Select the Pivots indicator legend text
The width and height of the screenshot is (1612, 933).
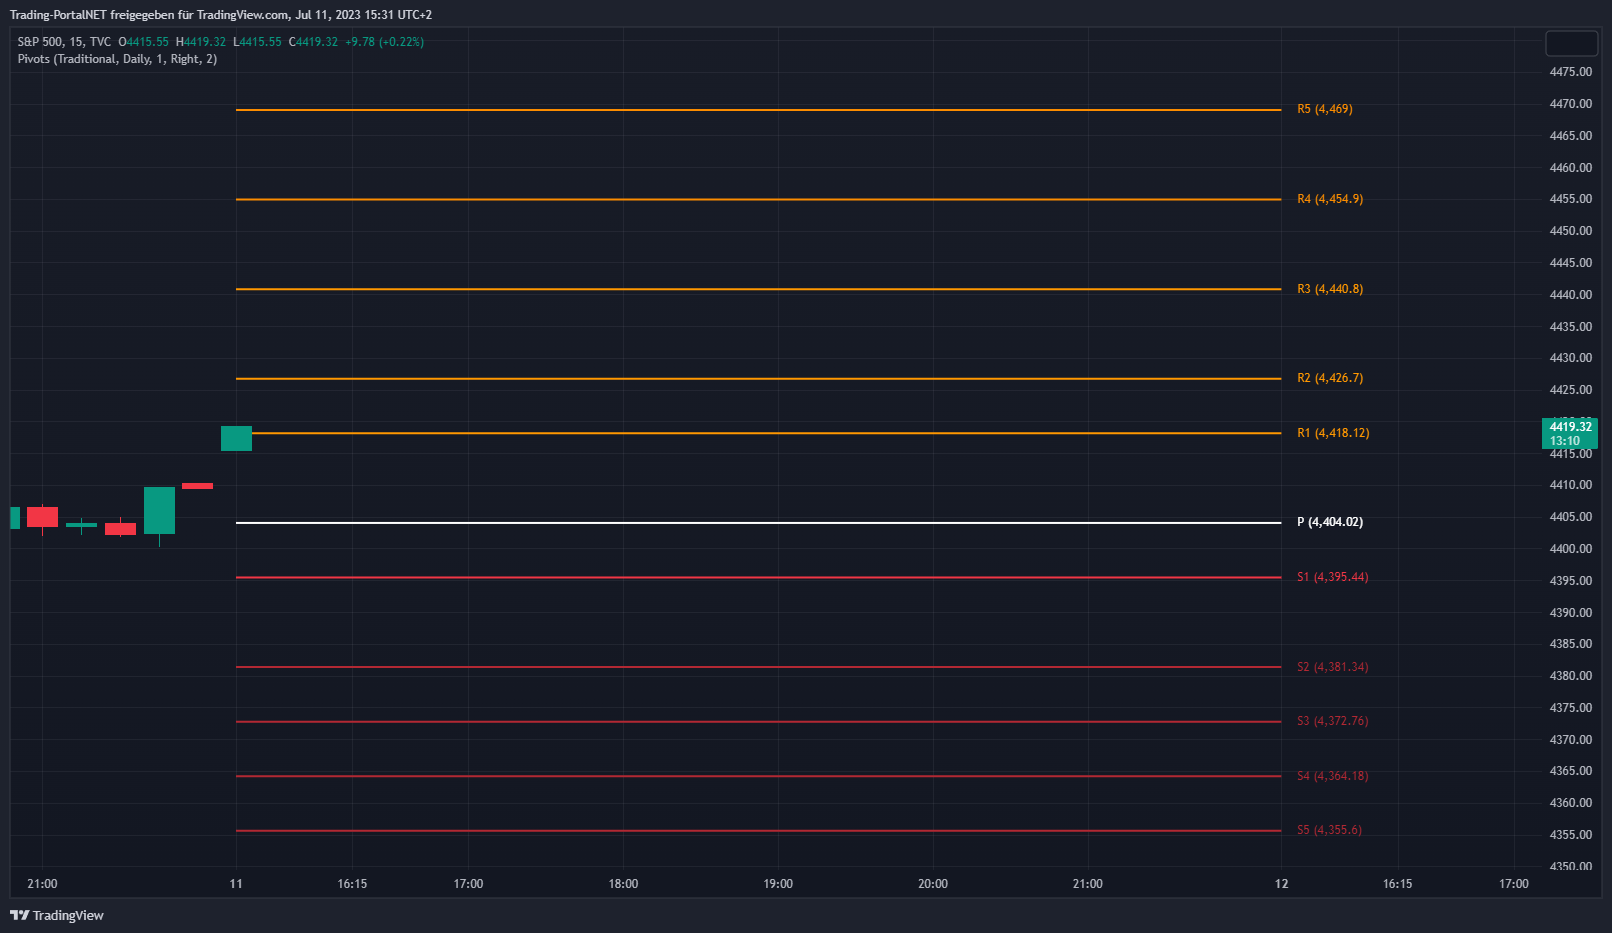(x=117, y=59)
